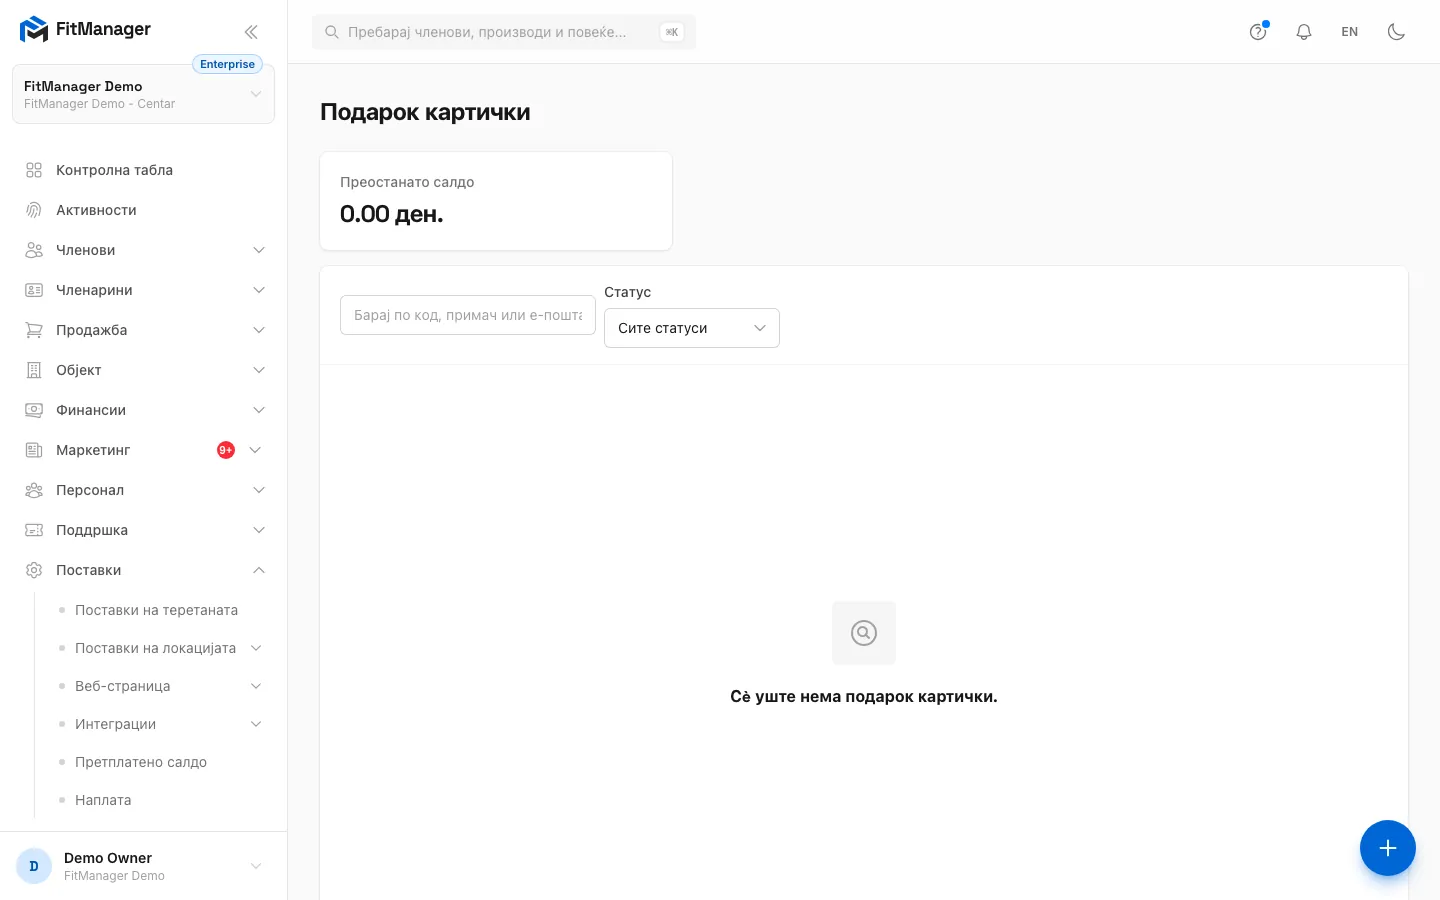Viewport: 1440px width, 900px height.
Task: Toggle dark mode moon icon
Action: (x=1397, y=32)
